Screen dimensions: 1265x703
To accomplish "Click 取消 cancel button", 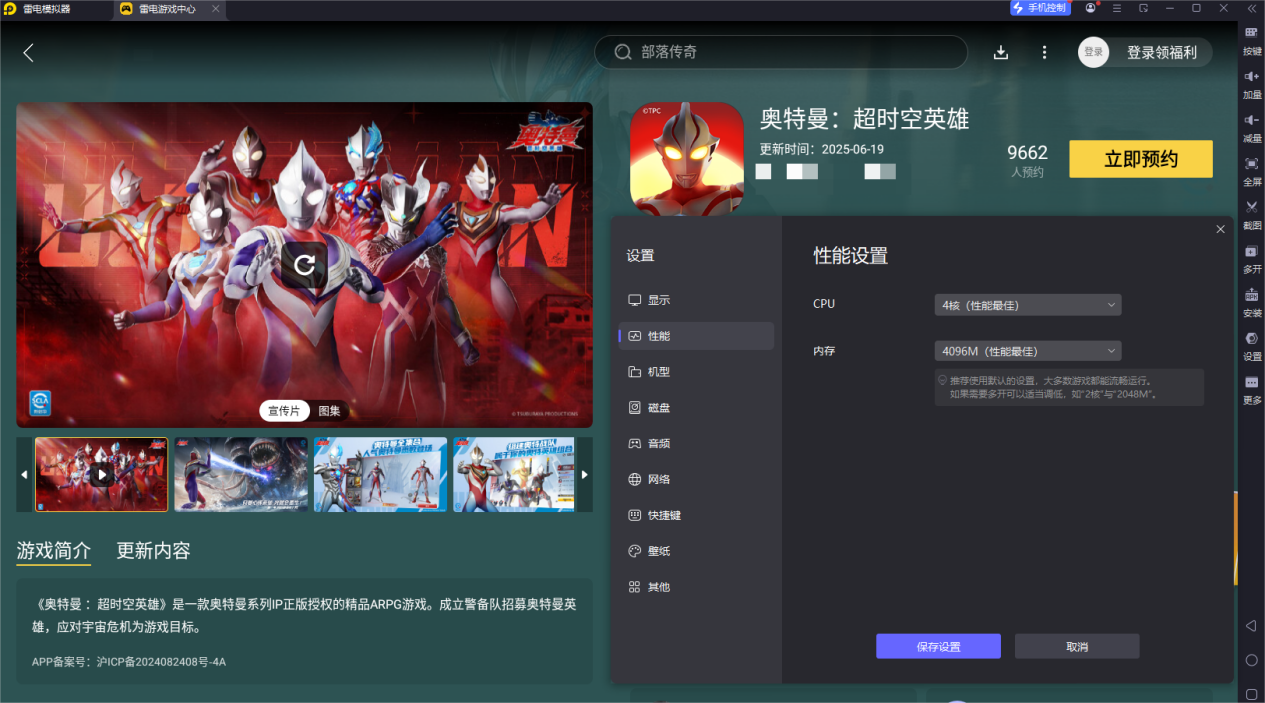I will click(1077, 647).
